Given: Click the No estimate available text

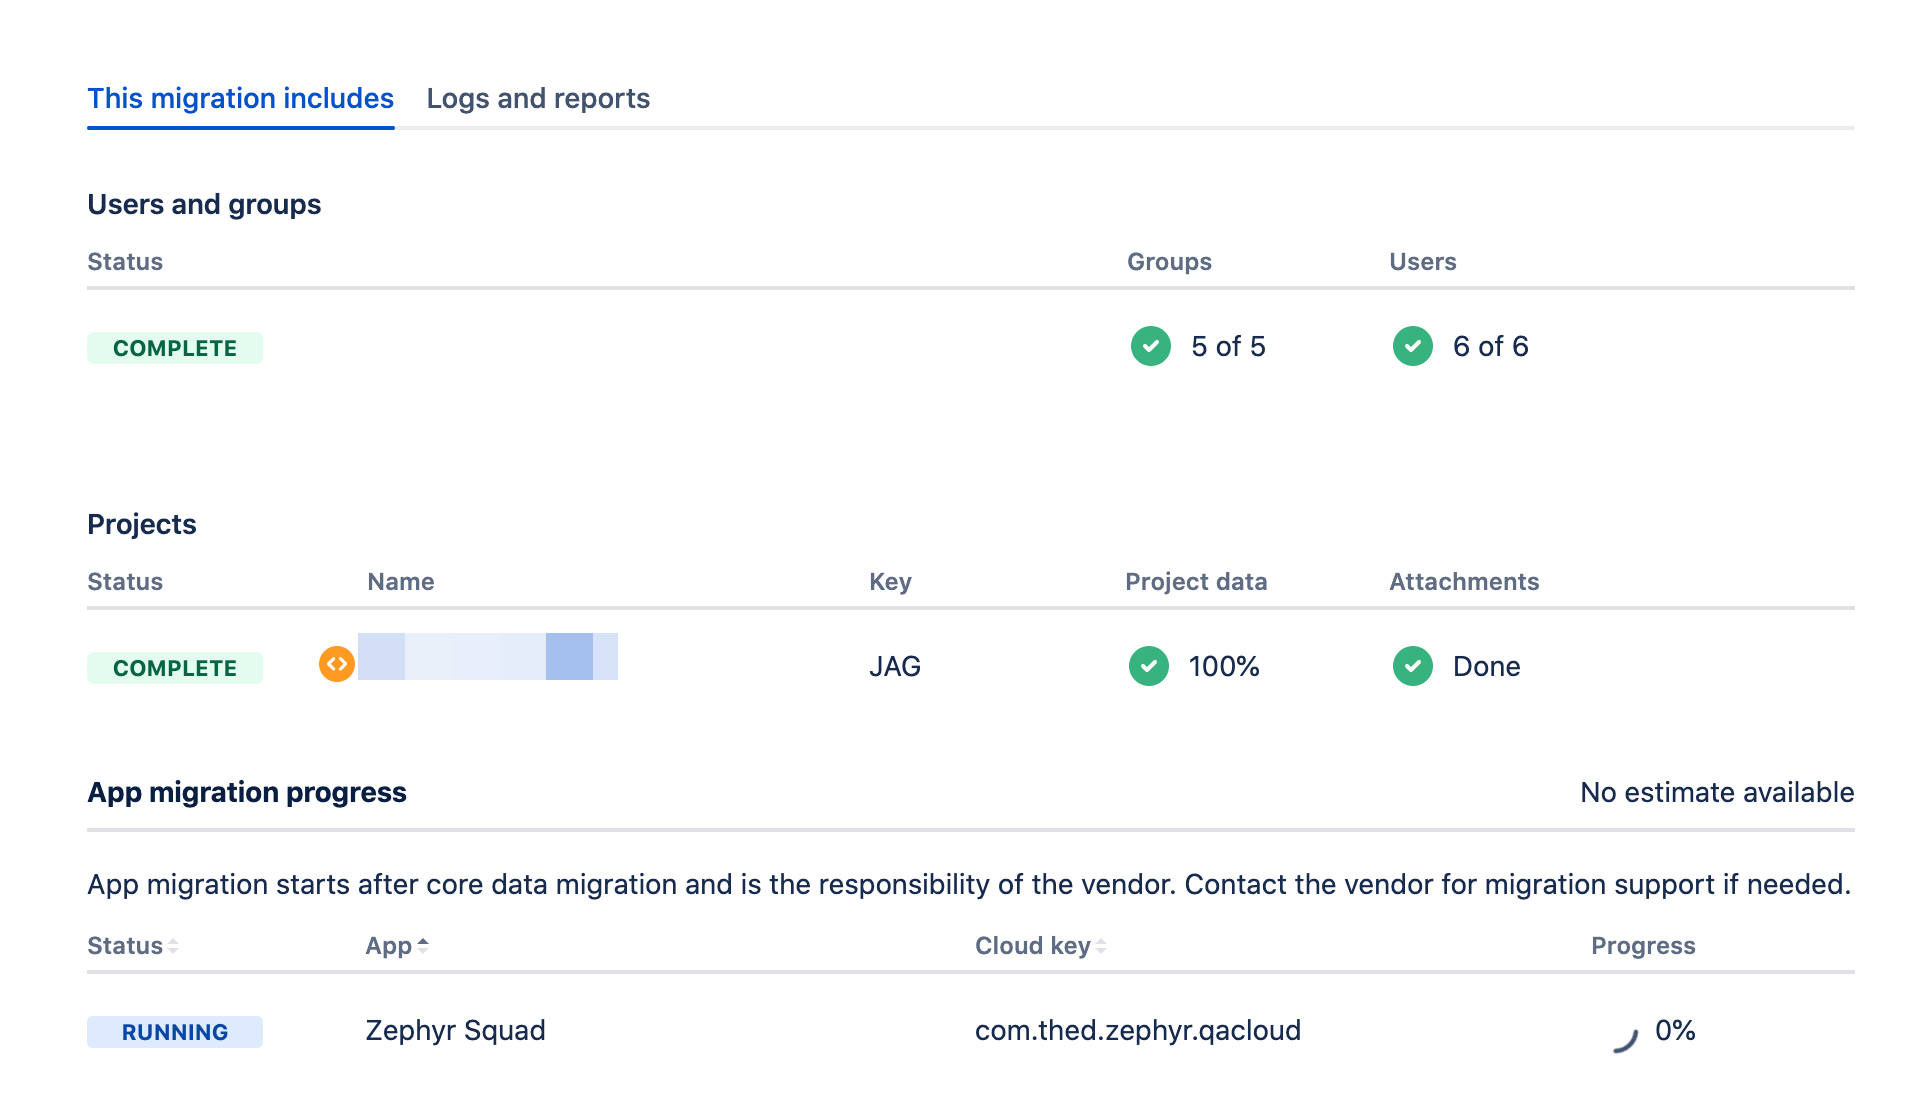Looking at the screenshot, I should coord(1716,792).
